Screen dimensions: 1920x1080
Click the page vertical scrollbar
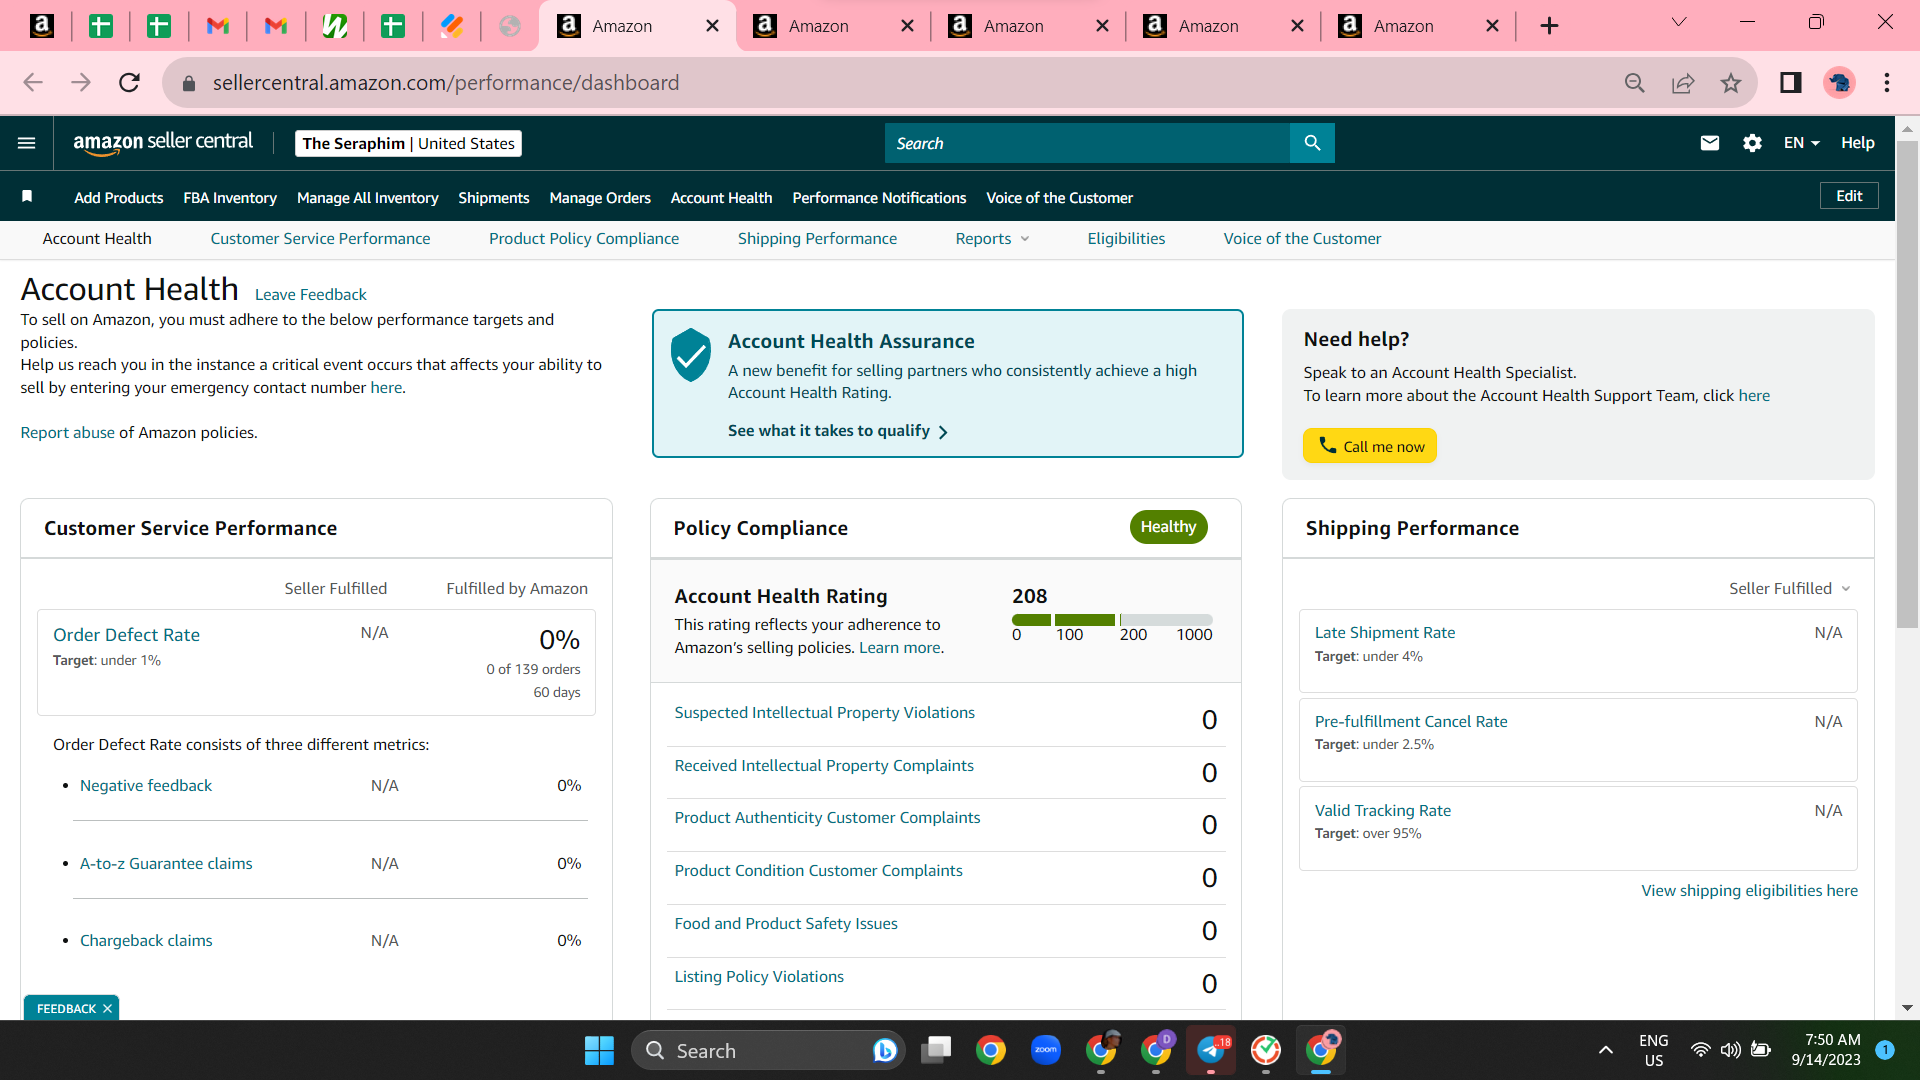pos(1907,385)
